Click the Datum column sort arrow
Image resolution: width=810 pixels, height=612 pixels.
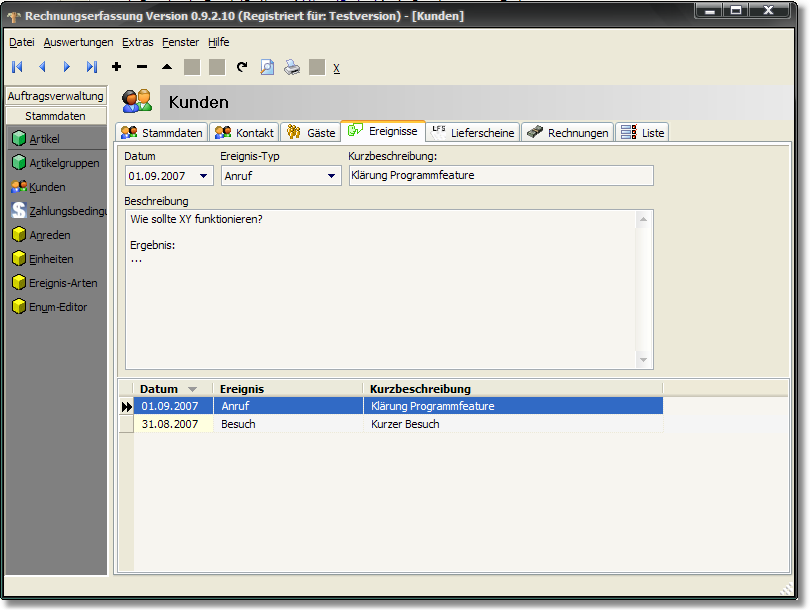[x=192, y=389]
